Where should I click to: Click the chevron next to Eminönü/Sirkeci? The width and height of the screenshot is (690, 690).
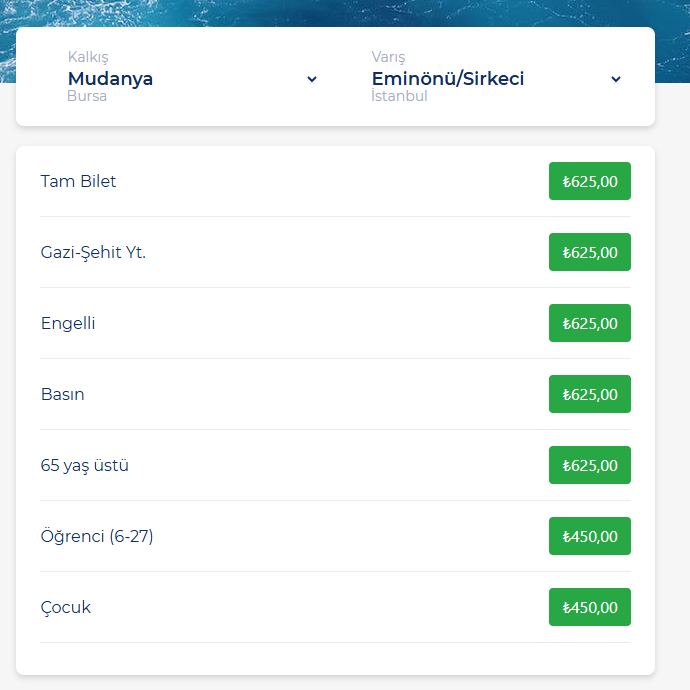[x=616, y=79]
